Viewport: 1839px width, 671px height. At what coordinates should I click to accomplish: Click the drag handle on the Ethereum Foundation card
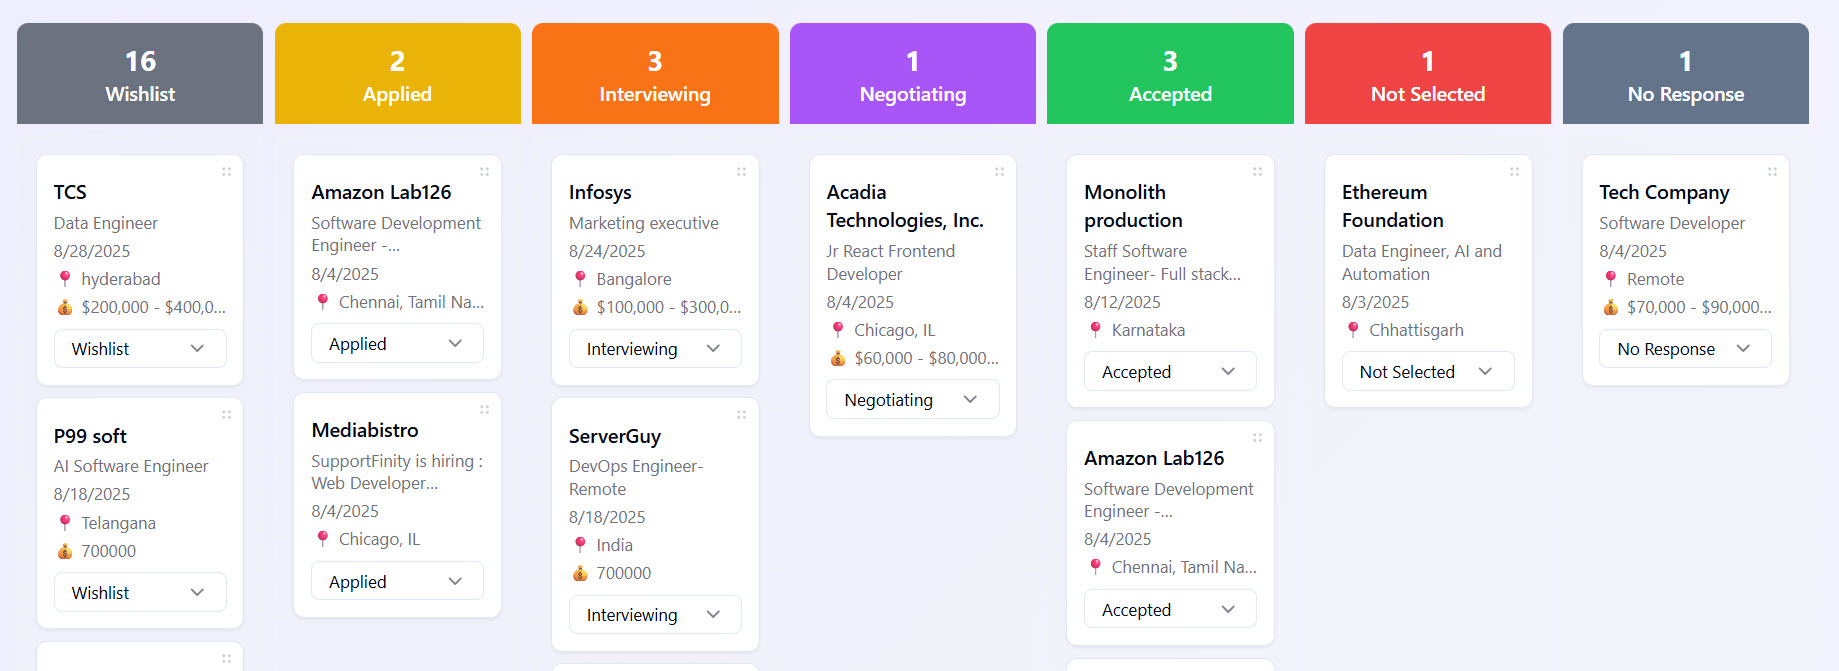(x=1514, y=171)
